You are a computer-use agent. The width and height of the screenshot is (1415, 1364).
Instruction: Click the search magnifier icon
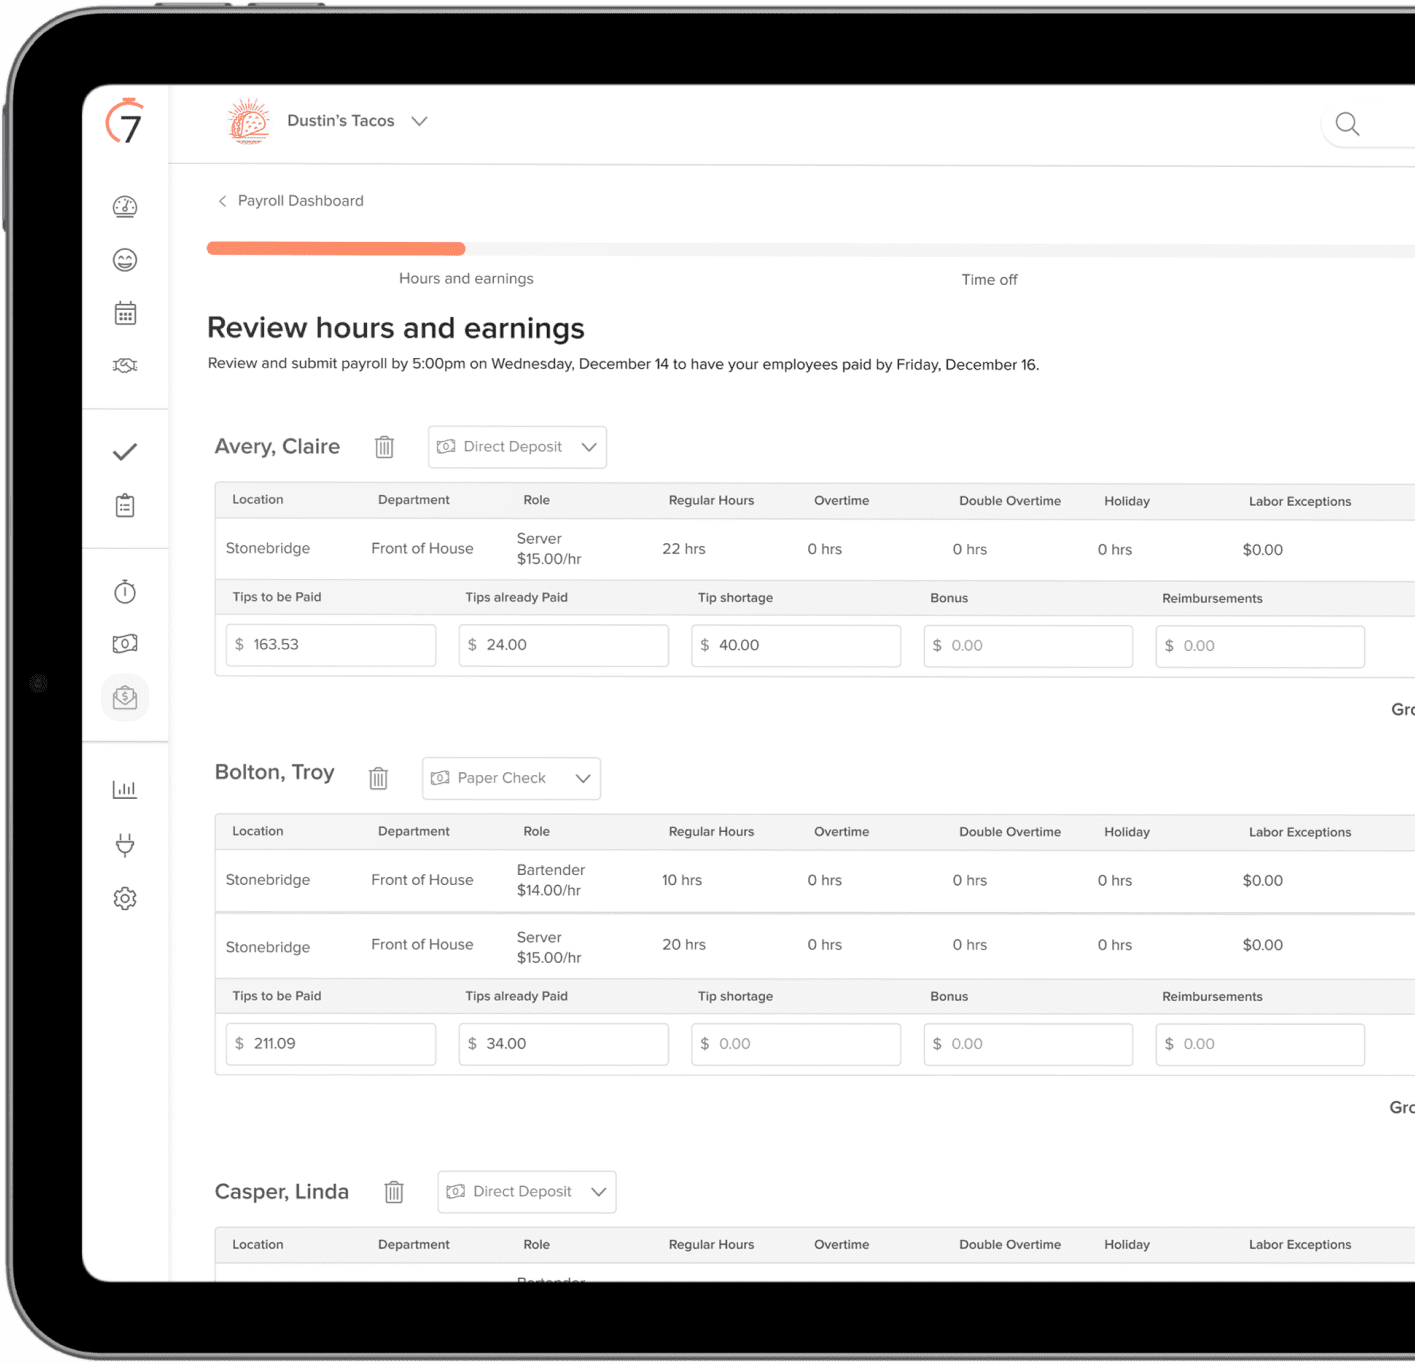click(x=1348, y=124)
